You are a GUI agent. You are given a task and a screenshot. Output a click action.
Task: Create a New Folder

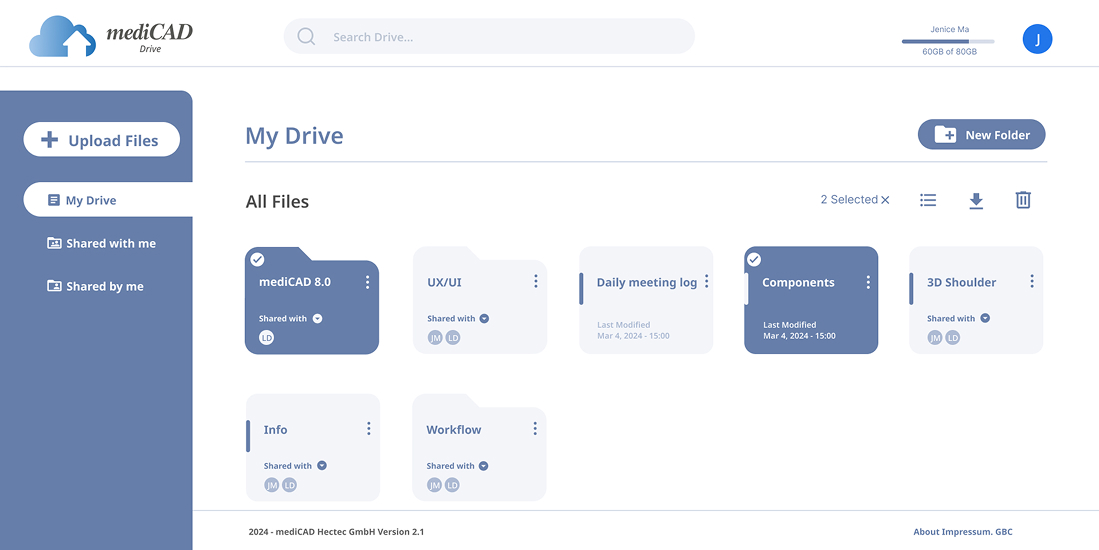coord(981,135)
